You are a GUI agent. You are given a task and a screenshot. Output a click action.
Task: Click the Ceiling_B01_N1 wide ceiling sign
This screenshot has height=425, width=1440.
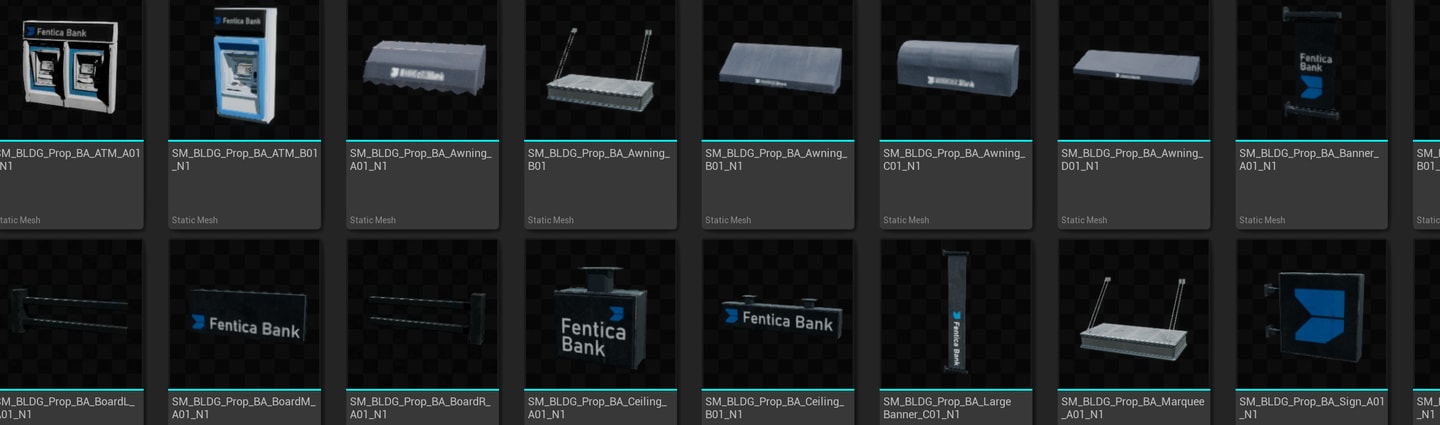[778, 313]
